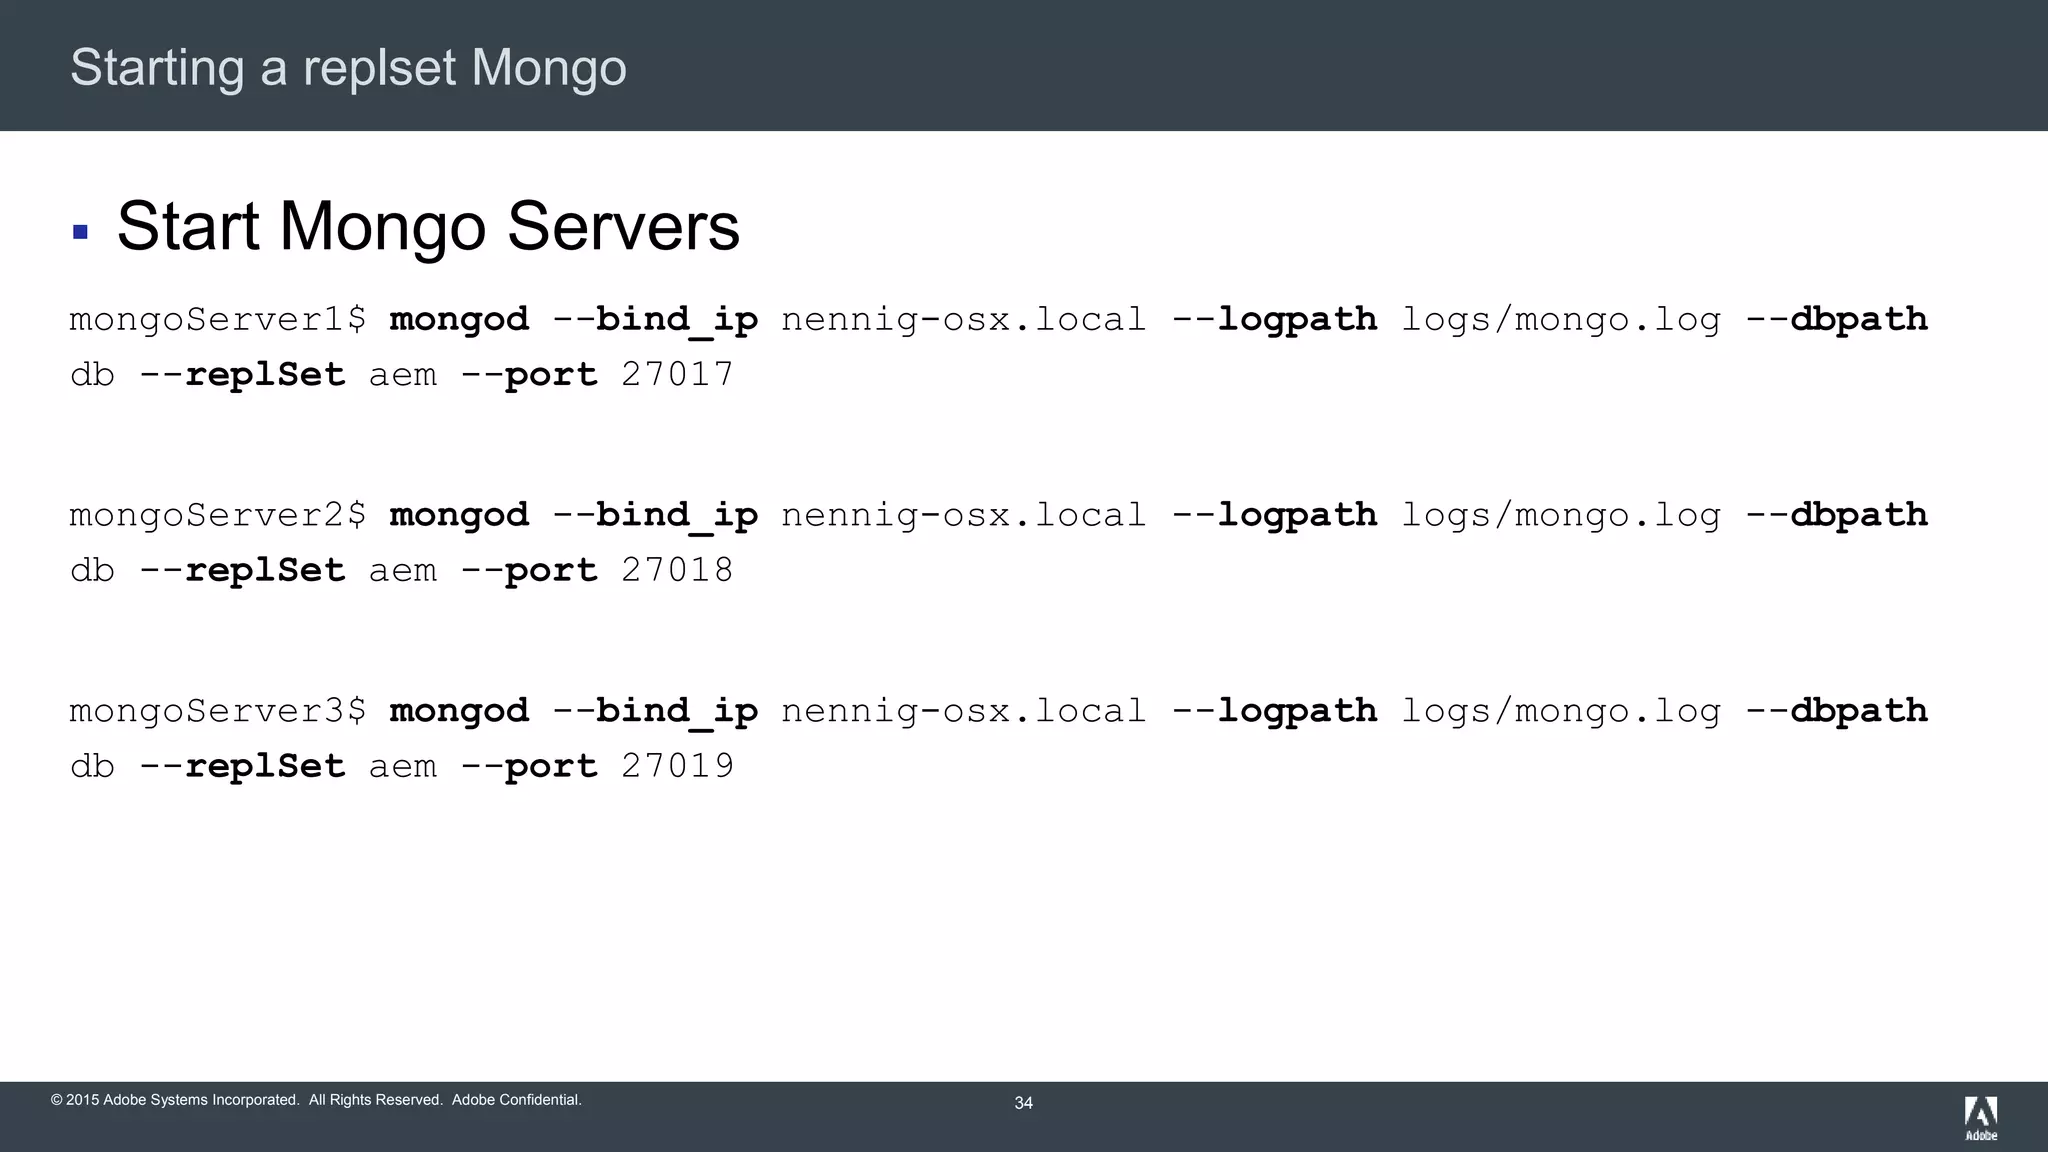Click '--port' on the line ending 27018
Viewport: 2048px width, 1152px height.
click(529, 573)
